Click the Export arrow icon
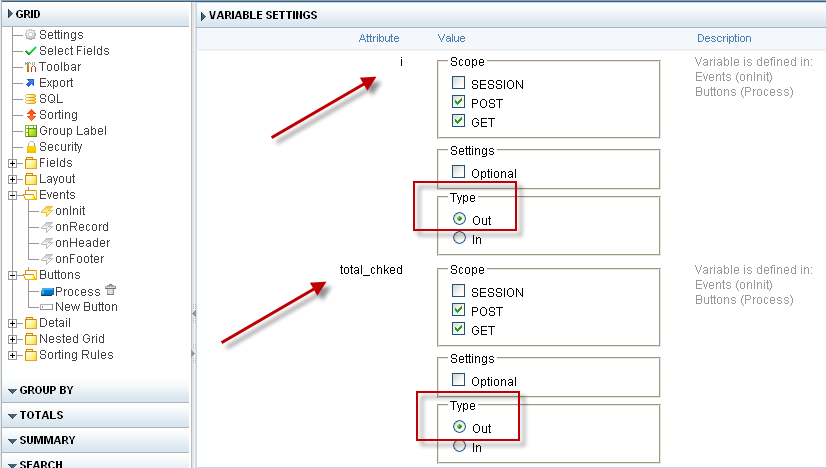The width and height of the screenshot is (826, 468). coord(30,83)
